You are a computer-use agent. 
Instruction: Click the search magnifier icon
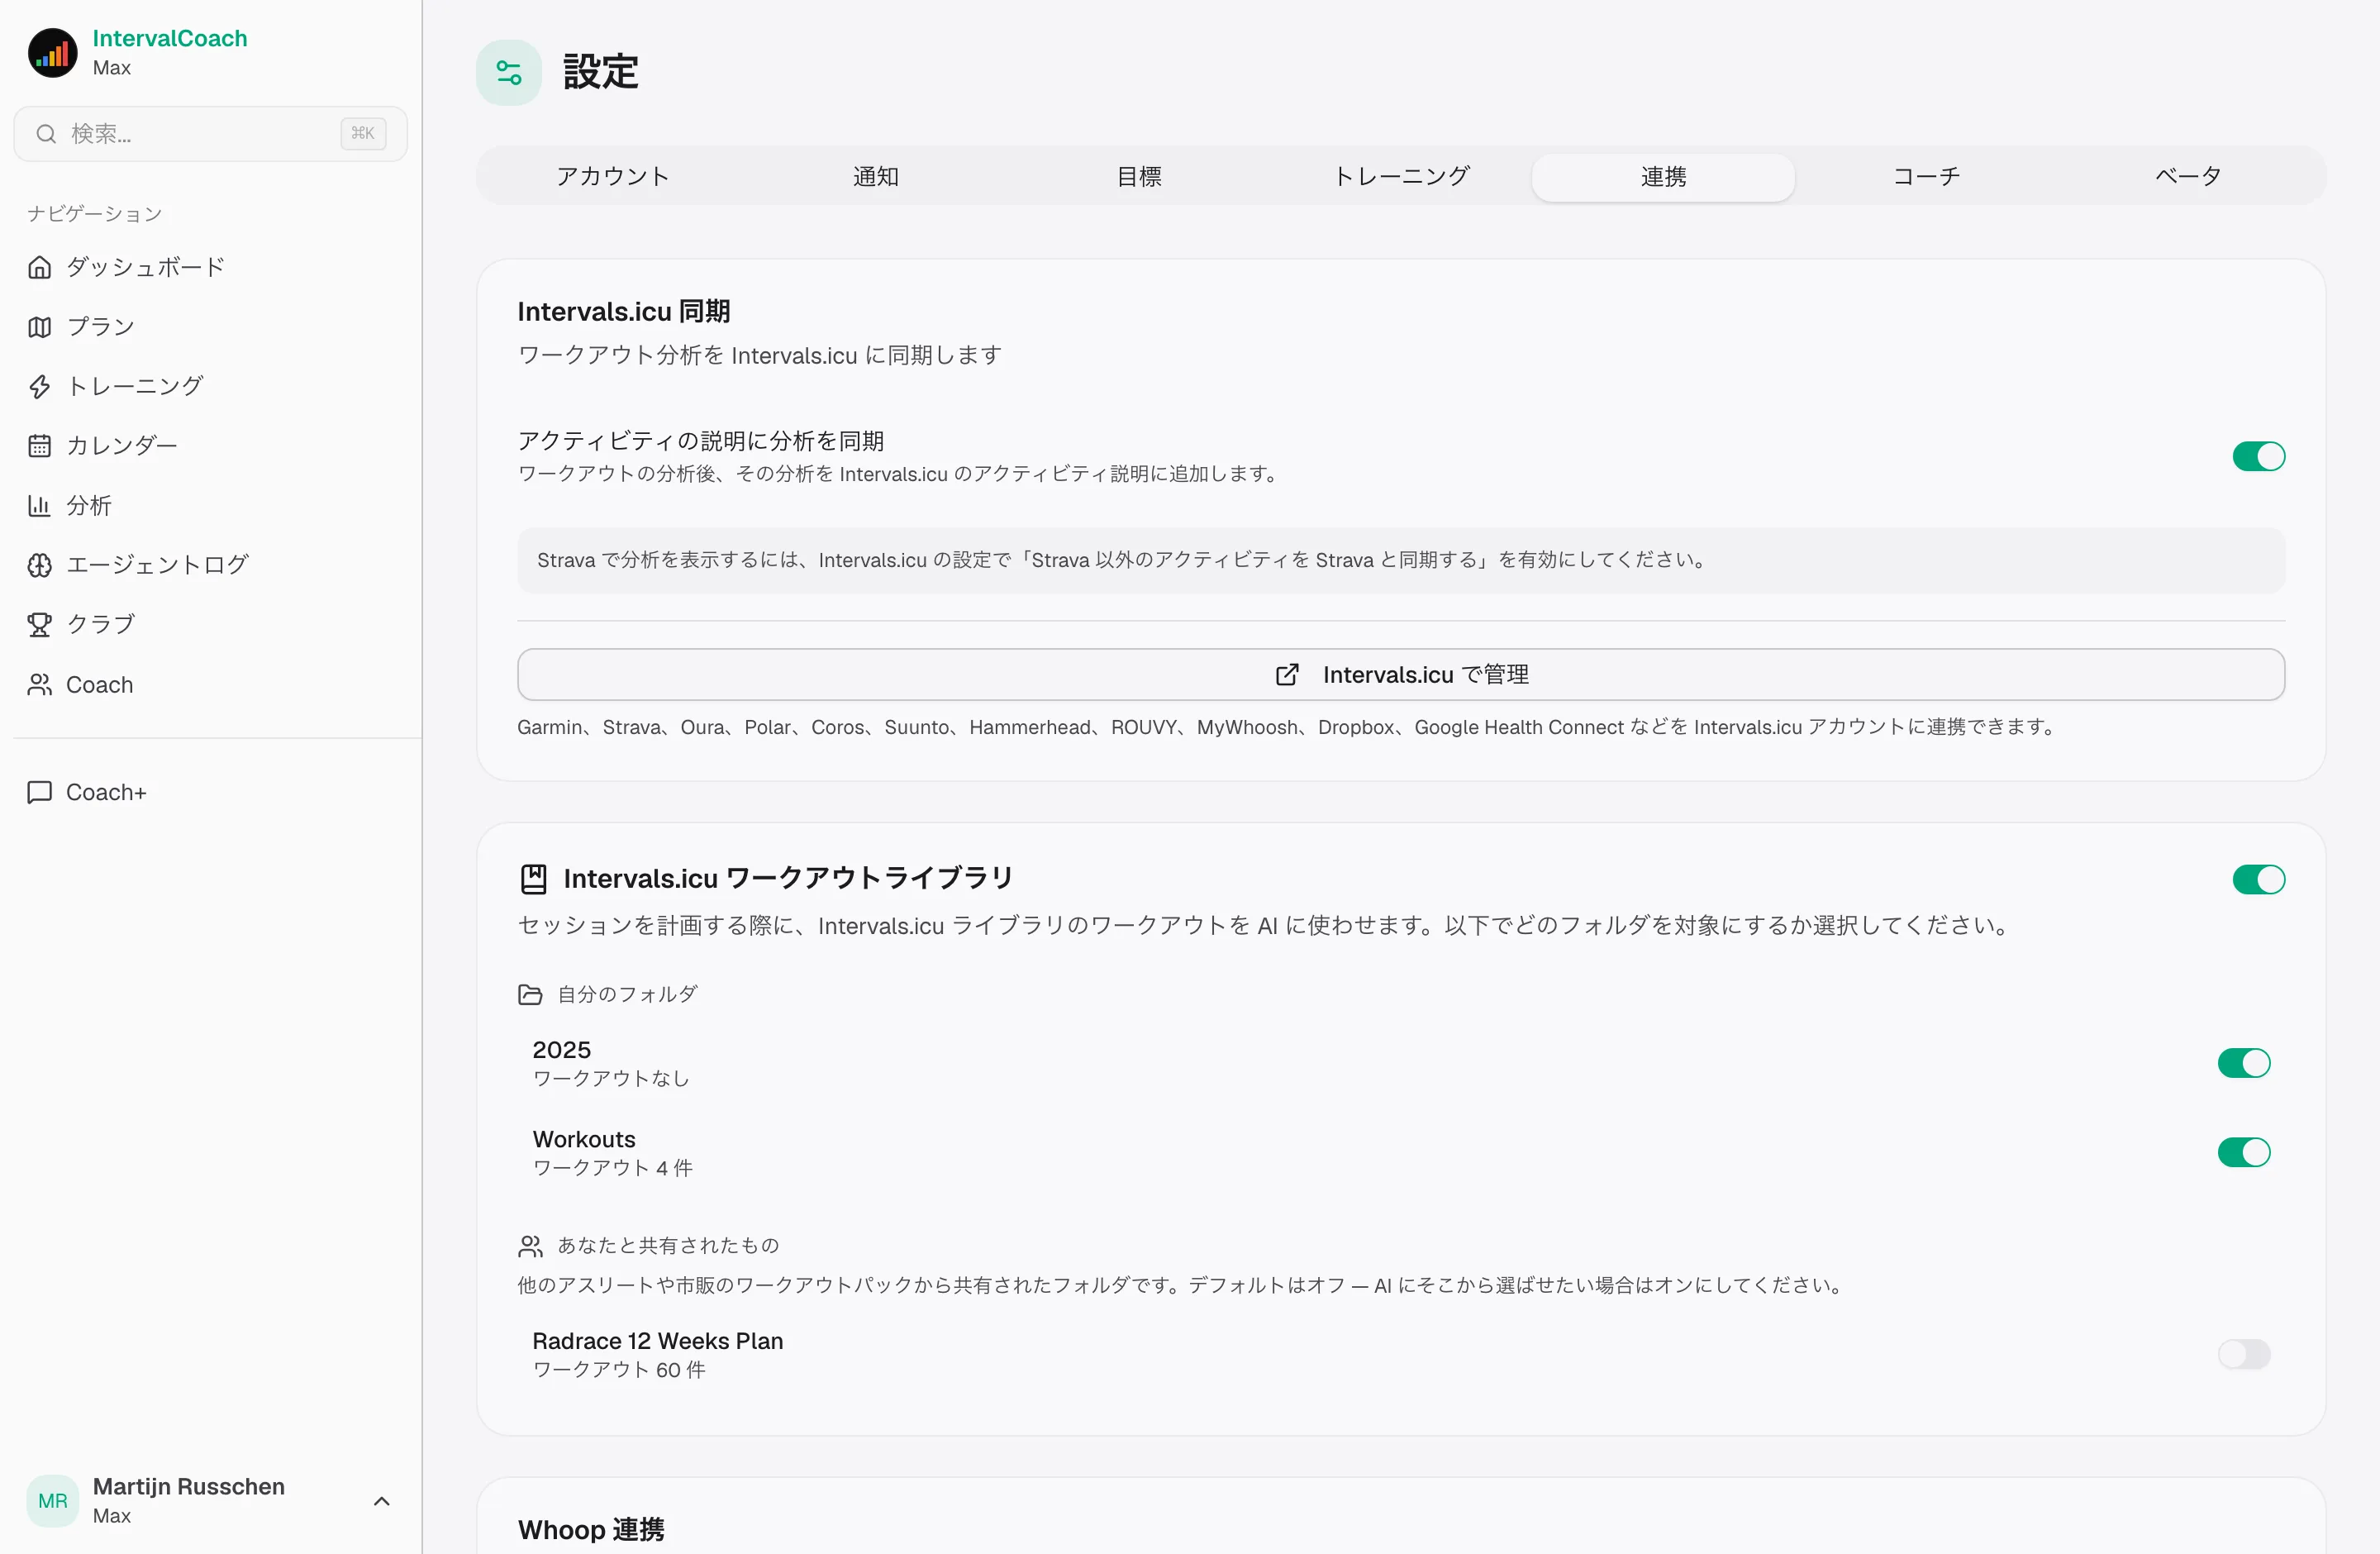click(46, 134)
